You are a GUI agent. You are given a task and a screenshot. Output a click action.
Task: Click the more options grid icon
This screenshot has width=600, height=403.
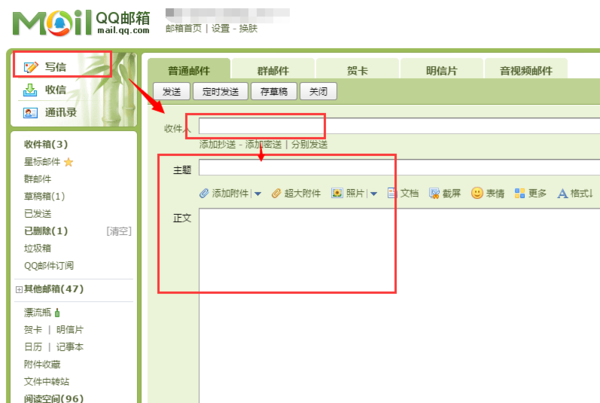click(520, 193)
